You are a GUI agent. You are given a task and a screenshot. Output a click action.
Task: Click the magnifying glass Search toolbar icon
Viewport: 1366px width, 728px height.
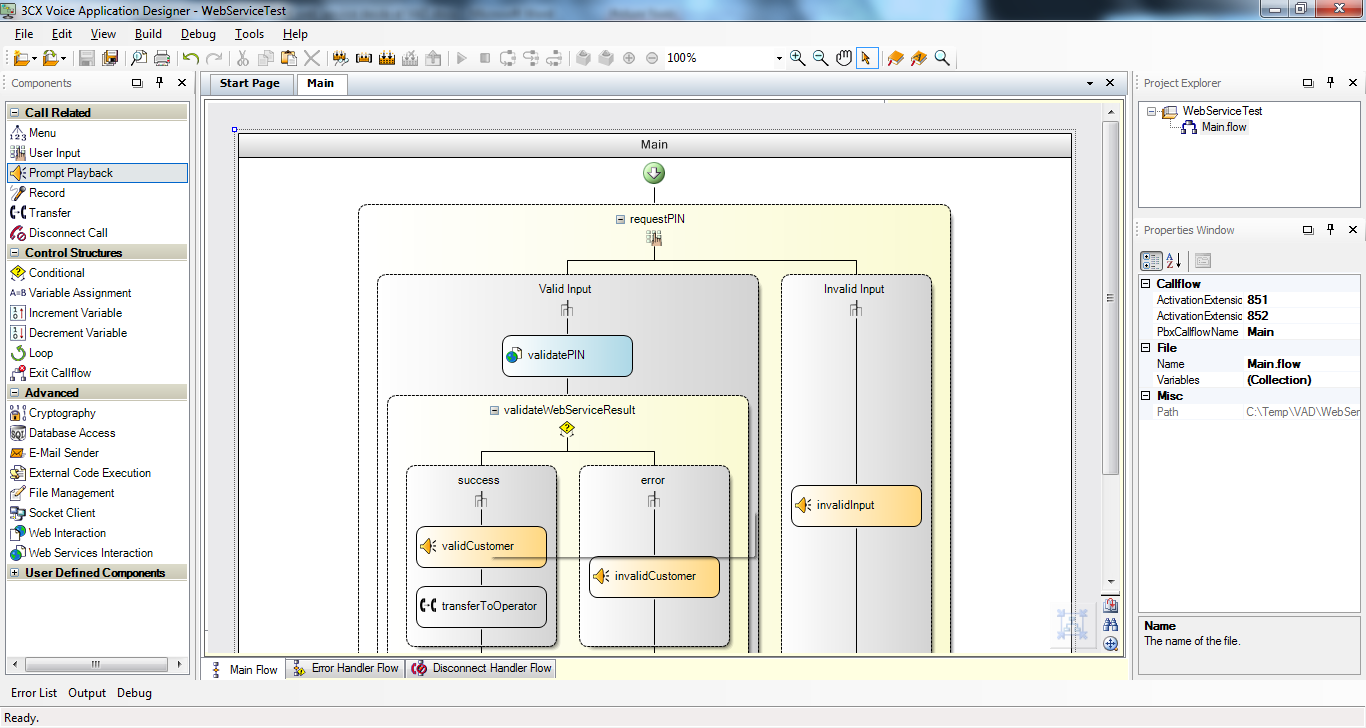[x=942, y=58]
